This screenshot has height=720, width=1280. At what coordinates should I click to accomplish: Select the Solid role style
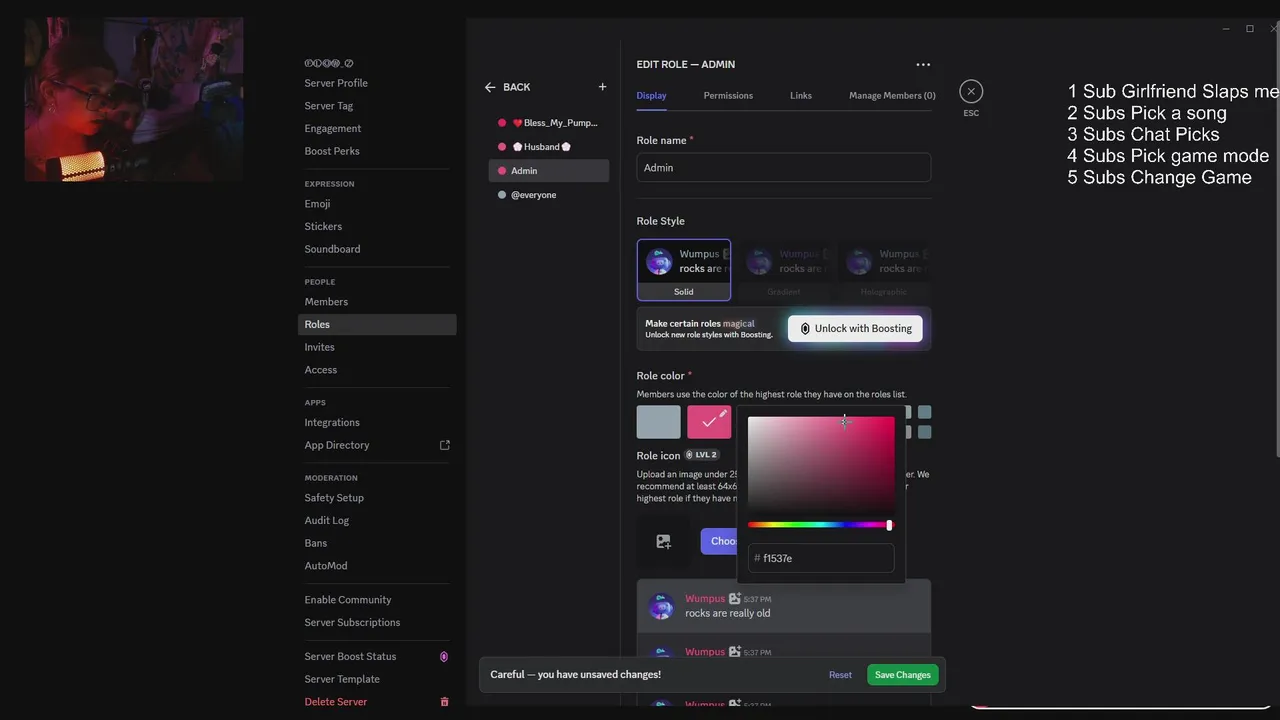coord(684,270)
